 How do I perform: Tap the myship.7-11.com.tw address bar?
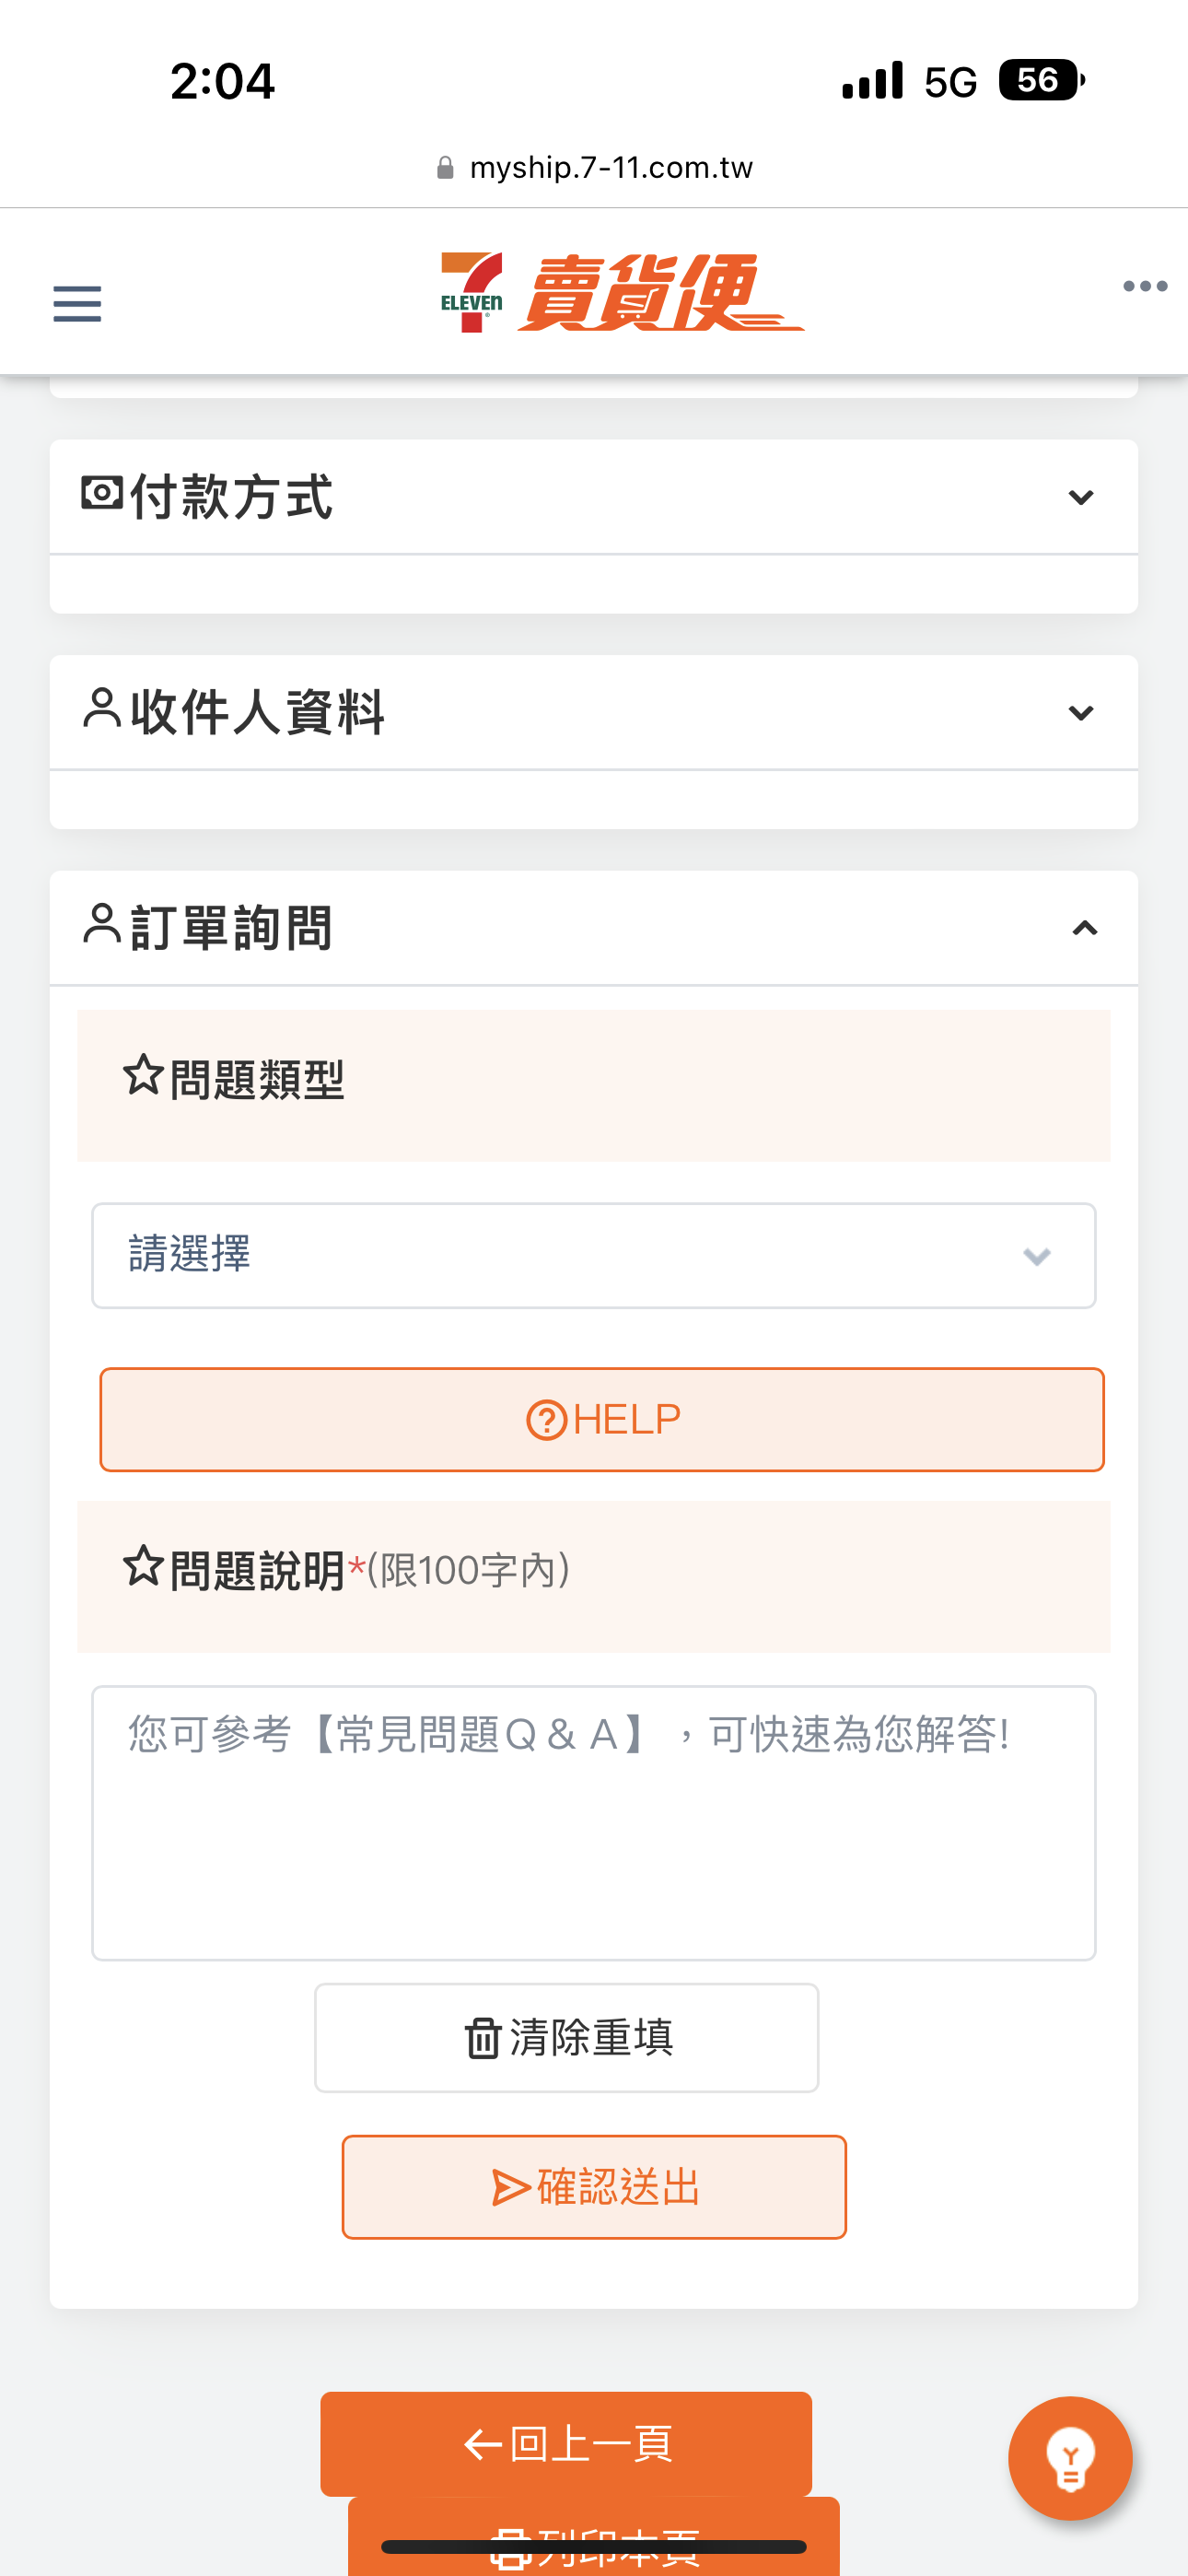[594, 167]
